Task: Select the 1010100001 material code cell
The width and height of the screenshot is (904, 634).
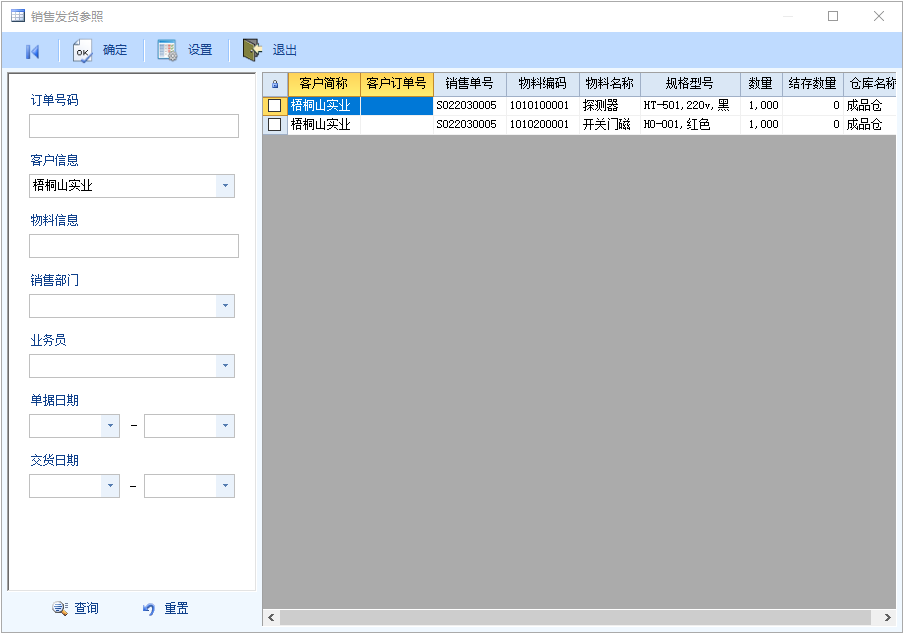Action: click(x=543, y=105)
